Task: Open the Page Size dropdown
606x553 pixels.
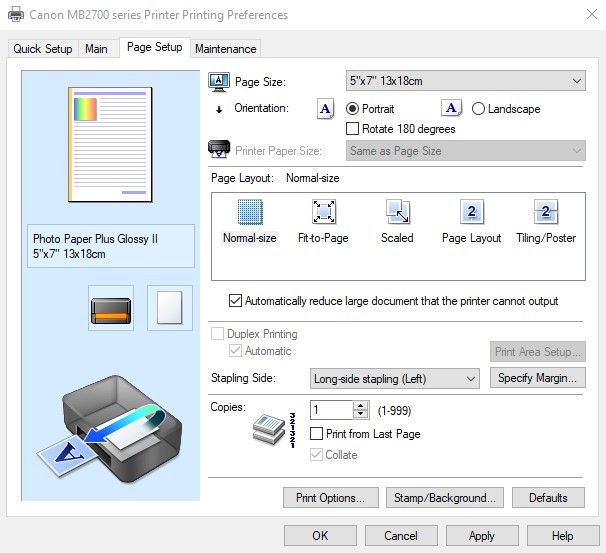Action: pyautogui.click(x=465, y=80)
